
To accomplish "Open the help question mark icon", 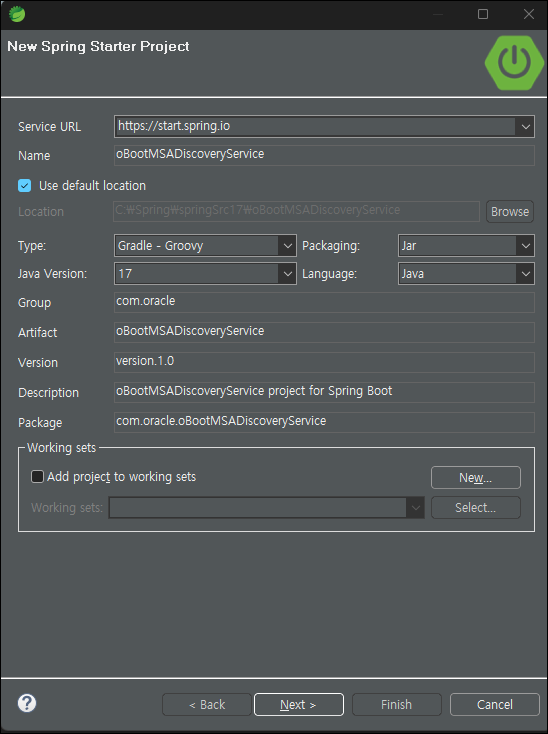I will [27, 703].
